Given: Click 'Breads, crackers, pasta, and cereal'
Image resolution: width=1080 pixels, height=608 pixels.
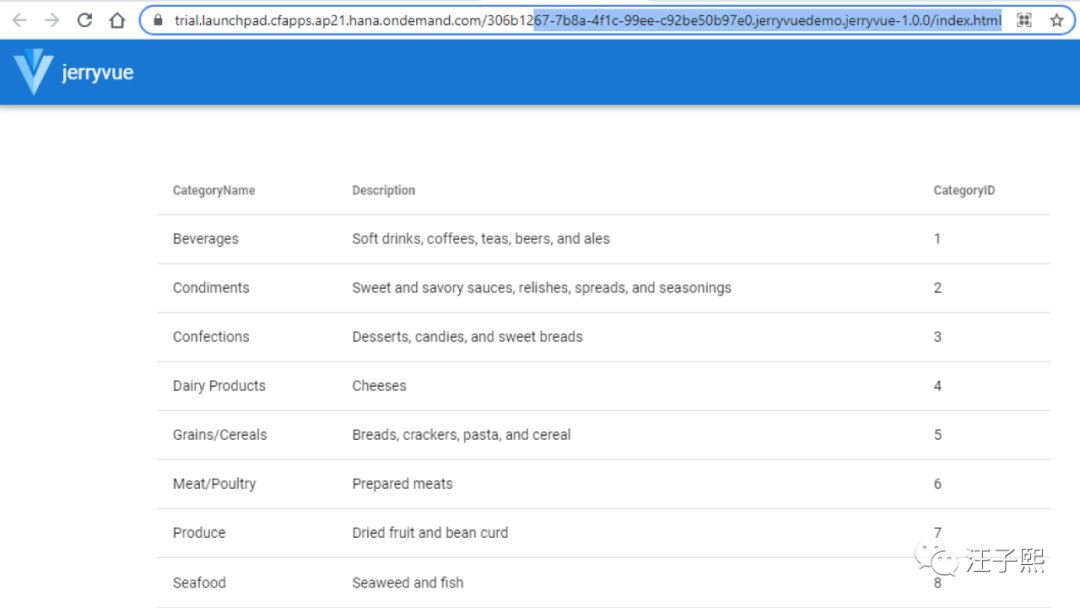Looking at the screenshot, I should tap(461, 434).
